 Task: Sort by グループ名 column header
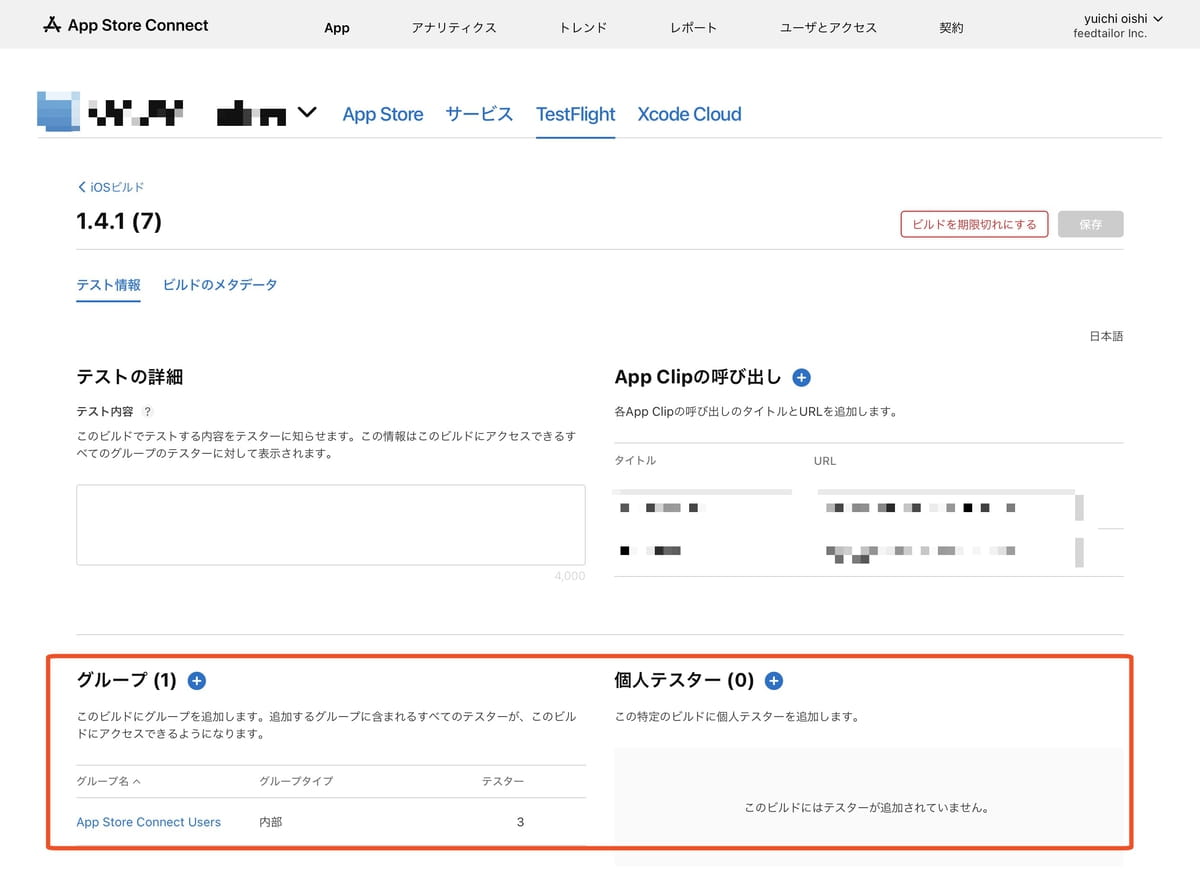tap(109, 781)
